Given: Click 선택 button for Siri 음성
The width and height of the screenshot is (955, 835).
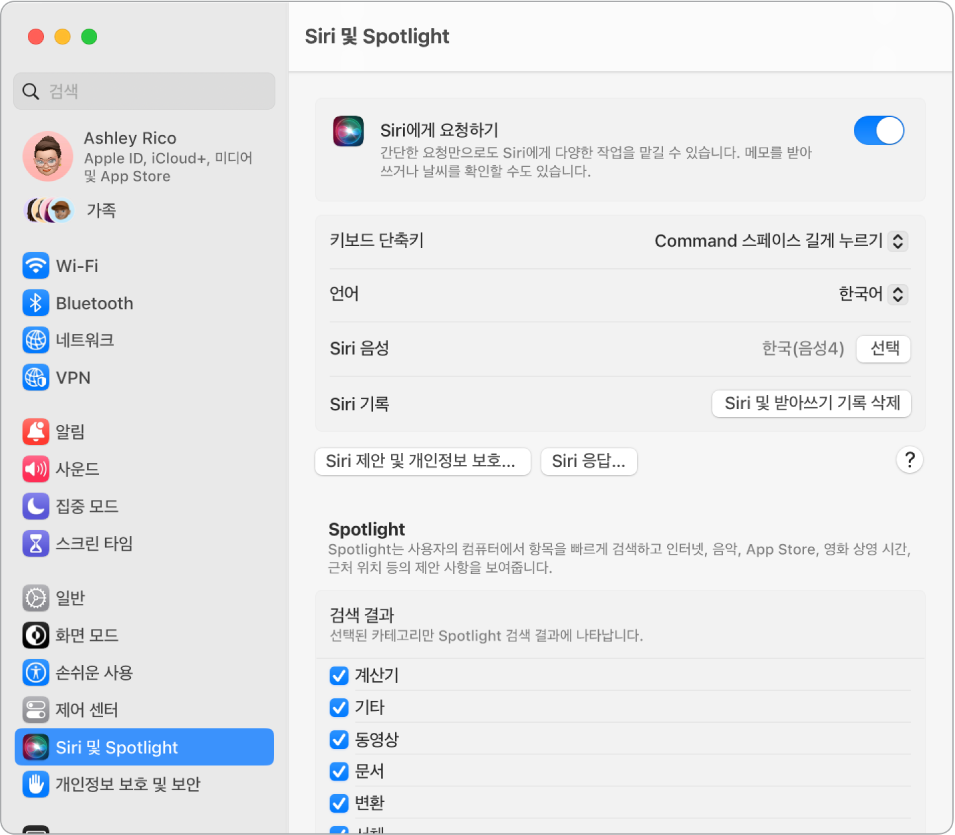Looking at the screenshot, I should click(x=883, y=348).
